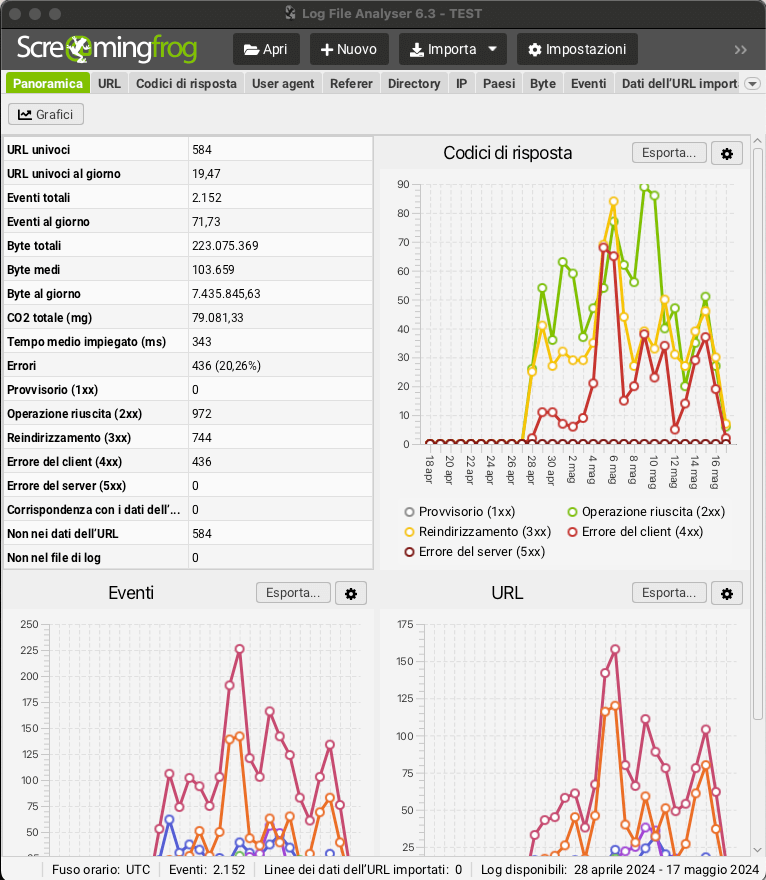Export the Codici di risposta chart
Viewport: 766px width, 880px height.
coord(669,153)
